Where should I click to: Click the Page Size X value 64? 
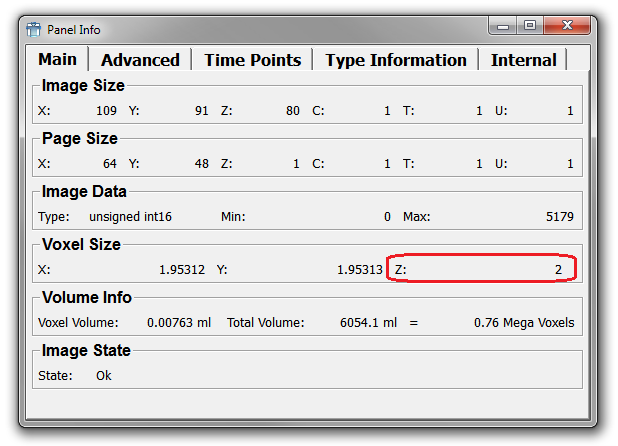(110, 163)
